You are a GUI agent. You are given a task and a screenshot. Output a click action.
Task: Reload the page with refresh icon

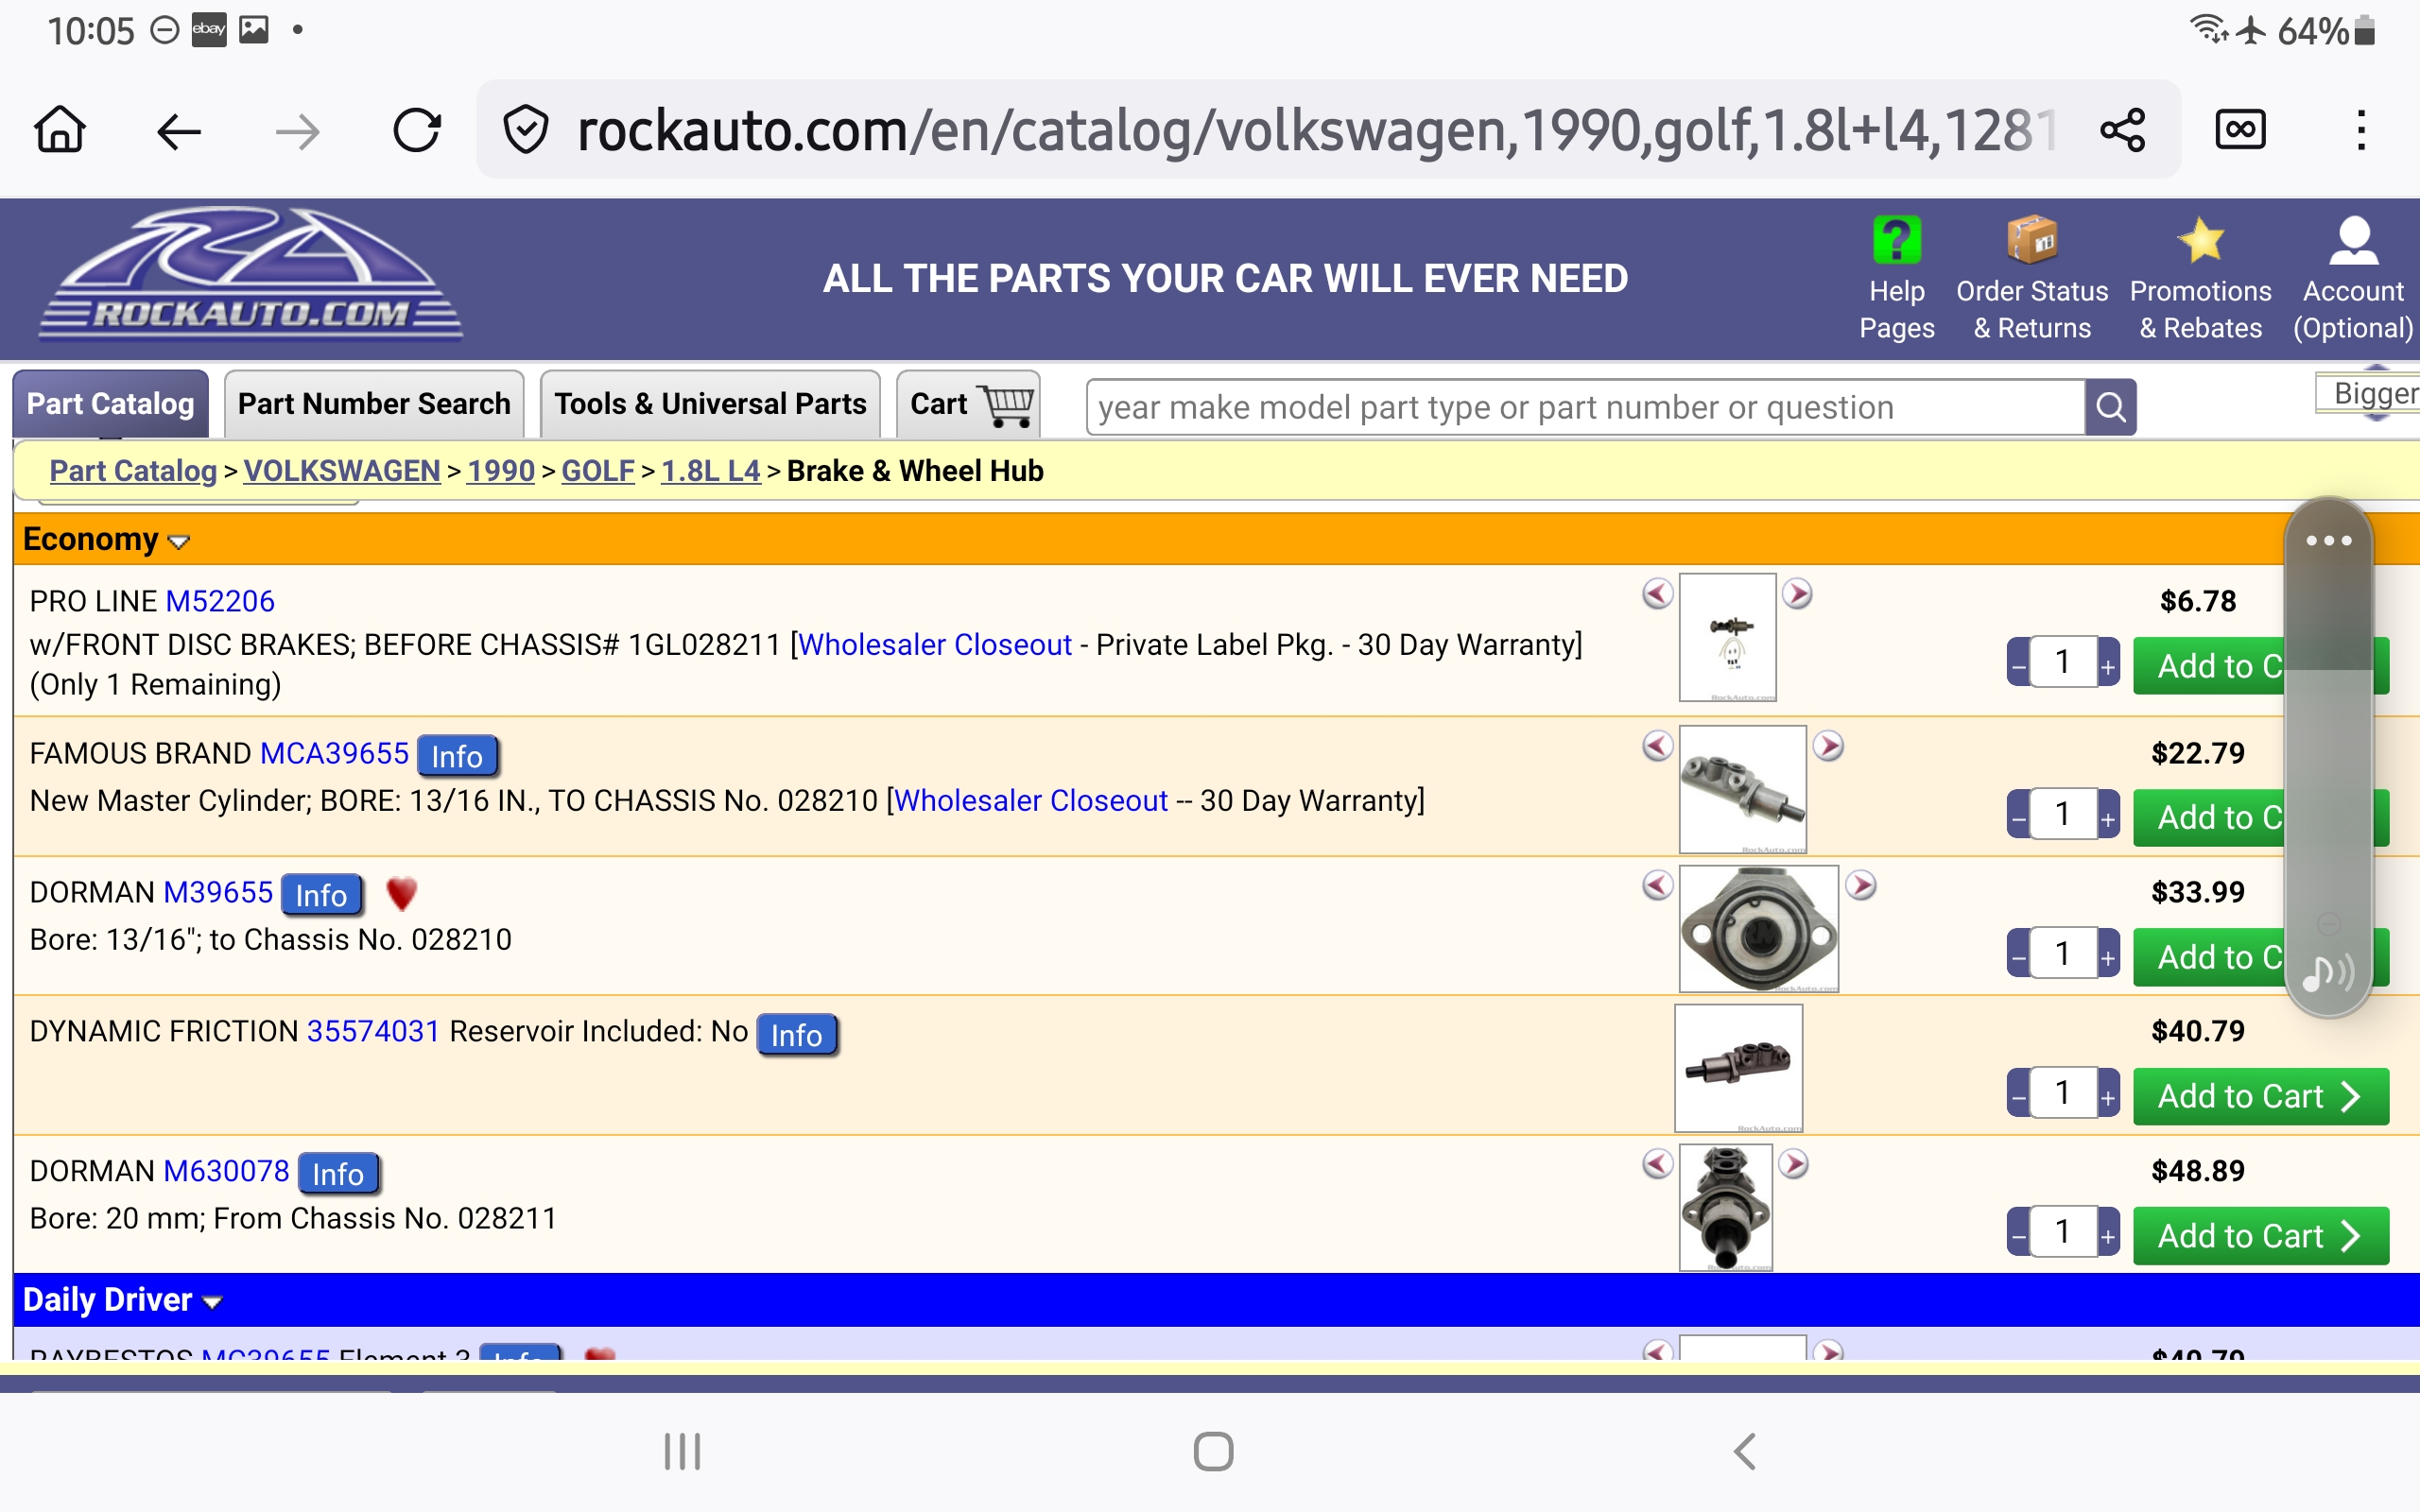click(x=416, y=130)
